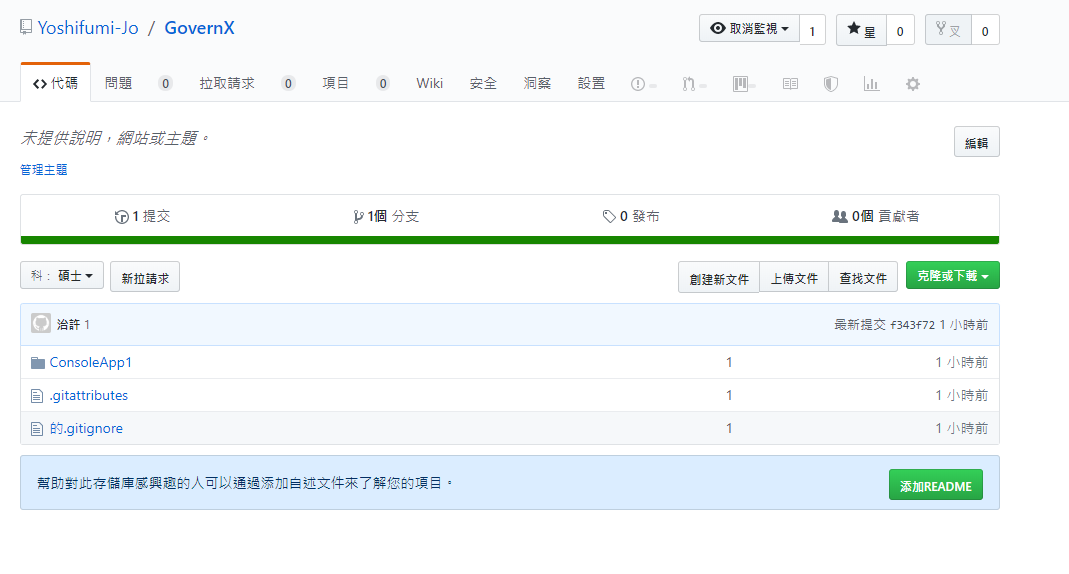This screenshot has height=574, width=1069.
Task: Click the people icon beside 0個 貢獻者
Action: [839, 216]
